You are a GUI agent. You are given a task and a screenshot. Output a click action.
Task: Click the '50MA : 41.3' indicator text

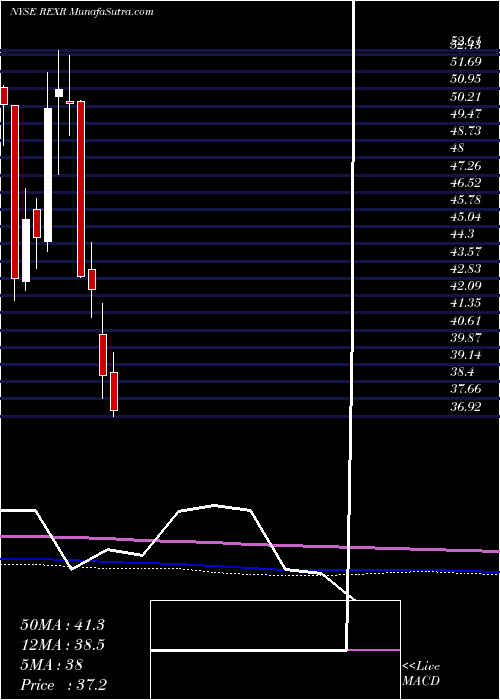pyautogui.click(x=62, y=625)
